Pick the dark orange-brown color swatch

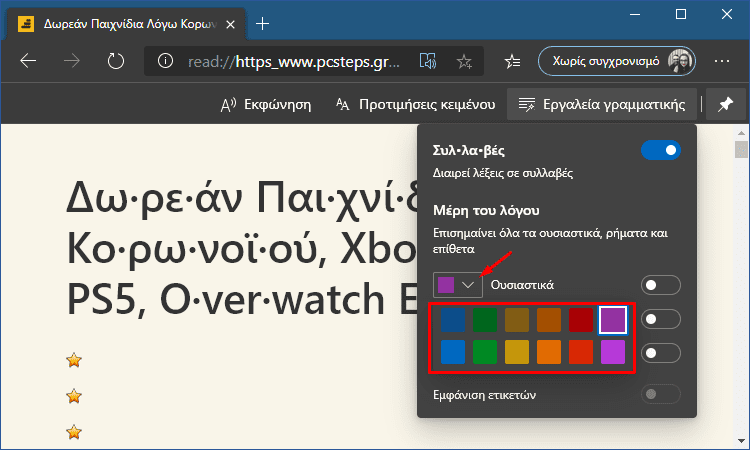click(549, 320)
